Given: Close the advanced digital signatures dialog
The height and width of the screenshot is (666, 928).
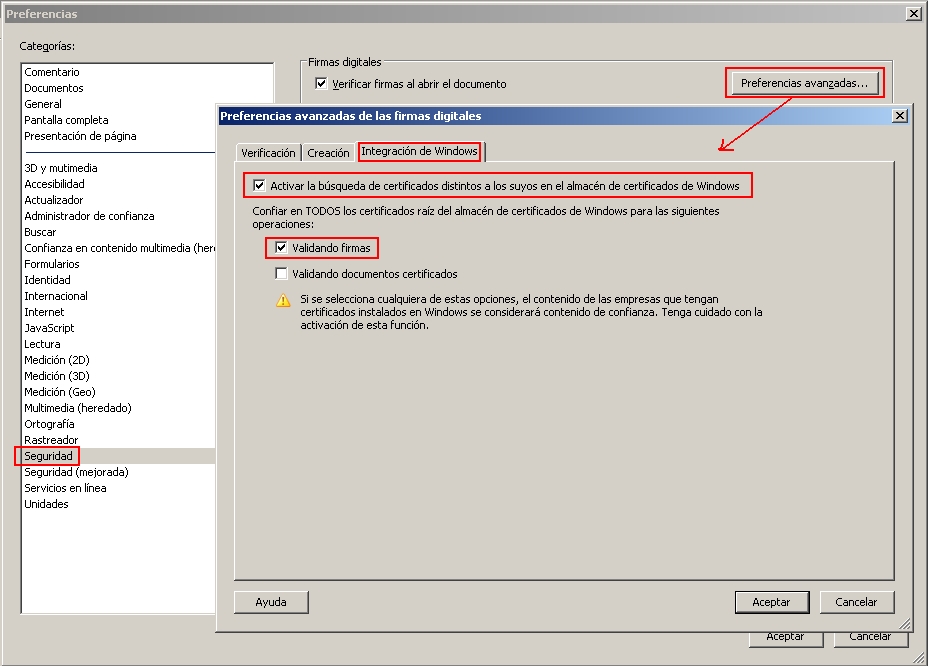Looking at the screenshot, I should pyautogui.click(x=900, y=116).
